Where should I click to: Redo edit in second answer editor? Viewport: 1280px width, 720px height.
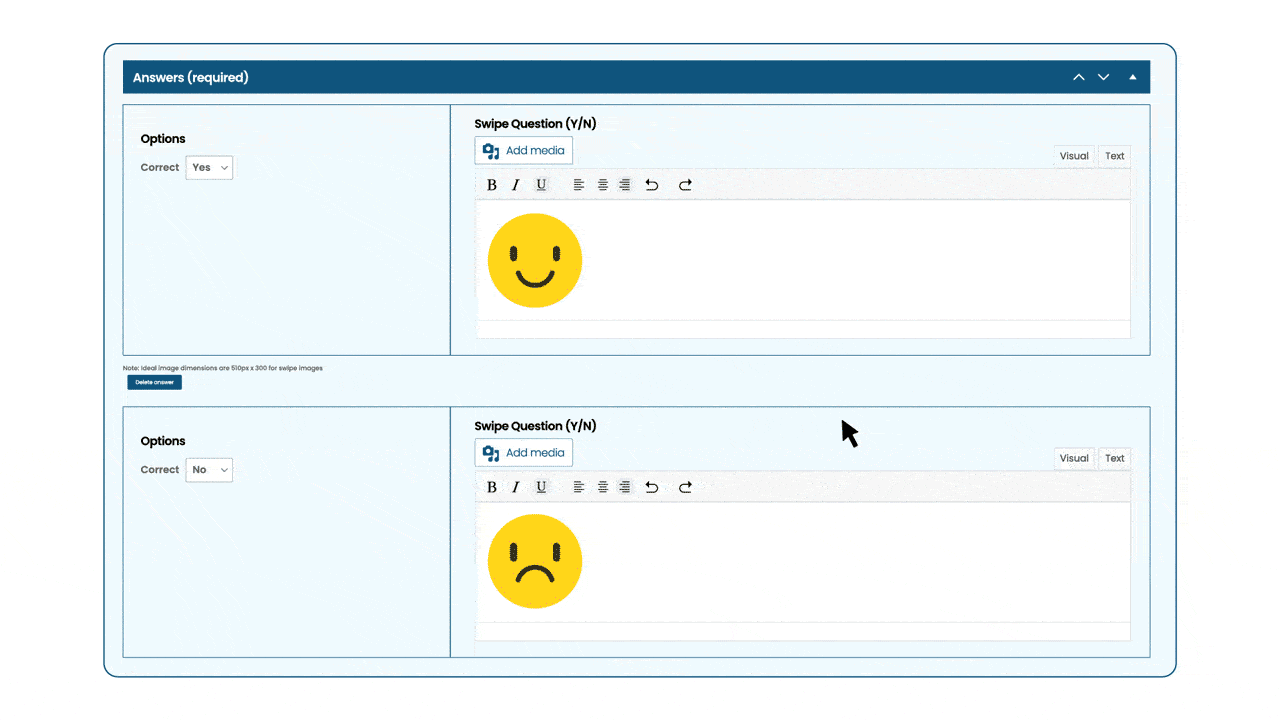[x=685, y=487]
